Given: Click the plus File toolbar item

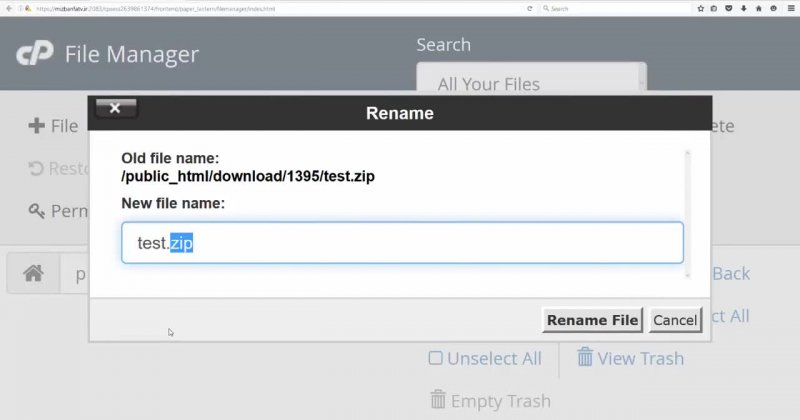Looking at the screenshot, I should point(37,126).
